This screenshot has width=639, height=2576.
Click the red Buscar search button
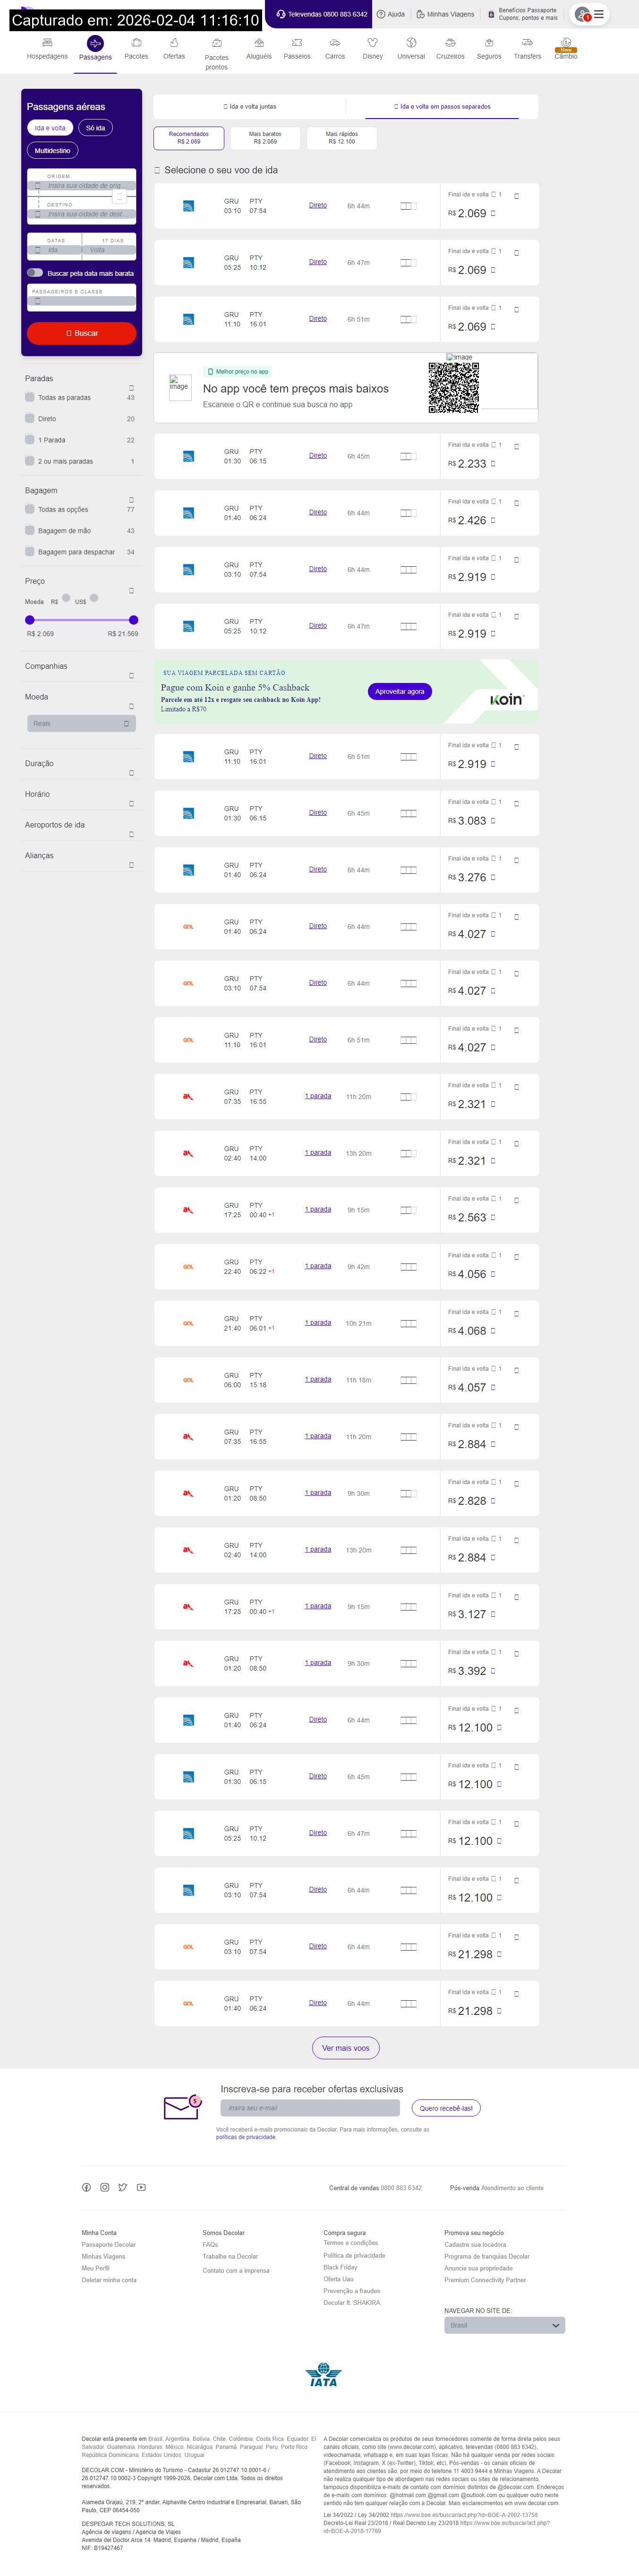[82, 333]
